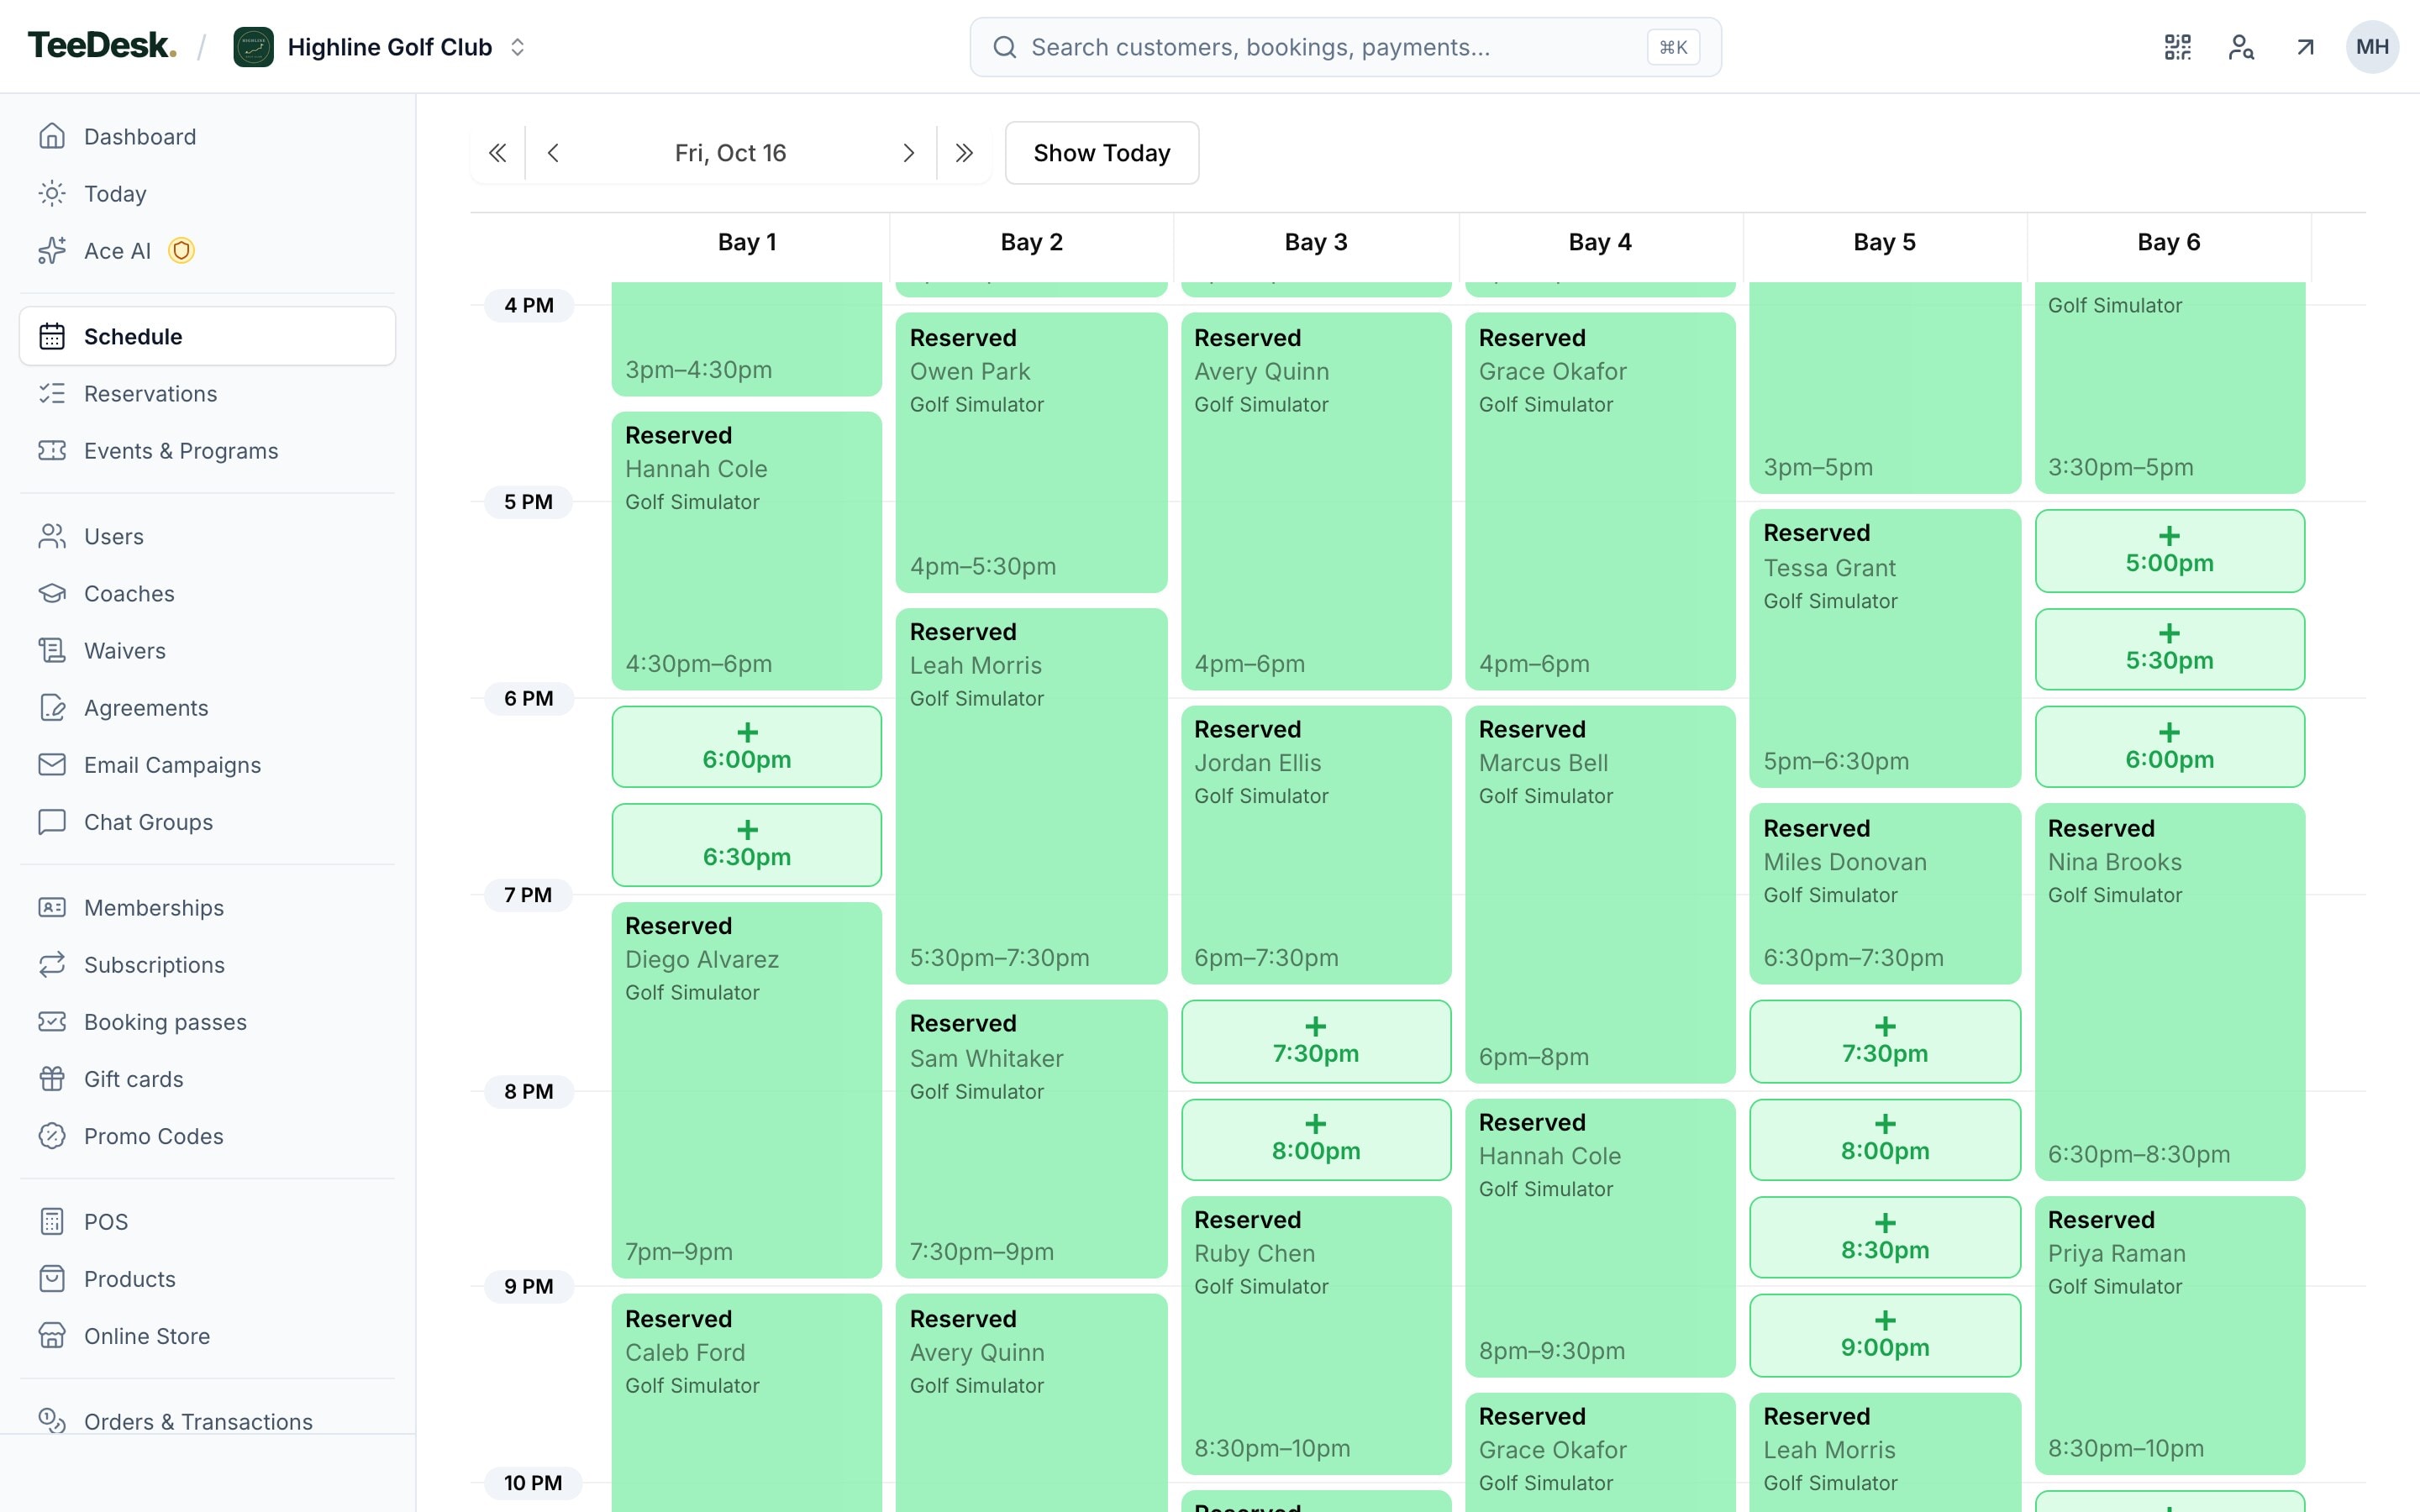This screenshot has height=1512, width=2420.
Task: Open Booking passes
Action: [207, 1022]
